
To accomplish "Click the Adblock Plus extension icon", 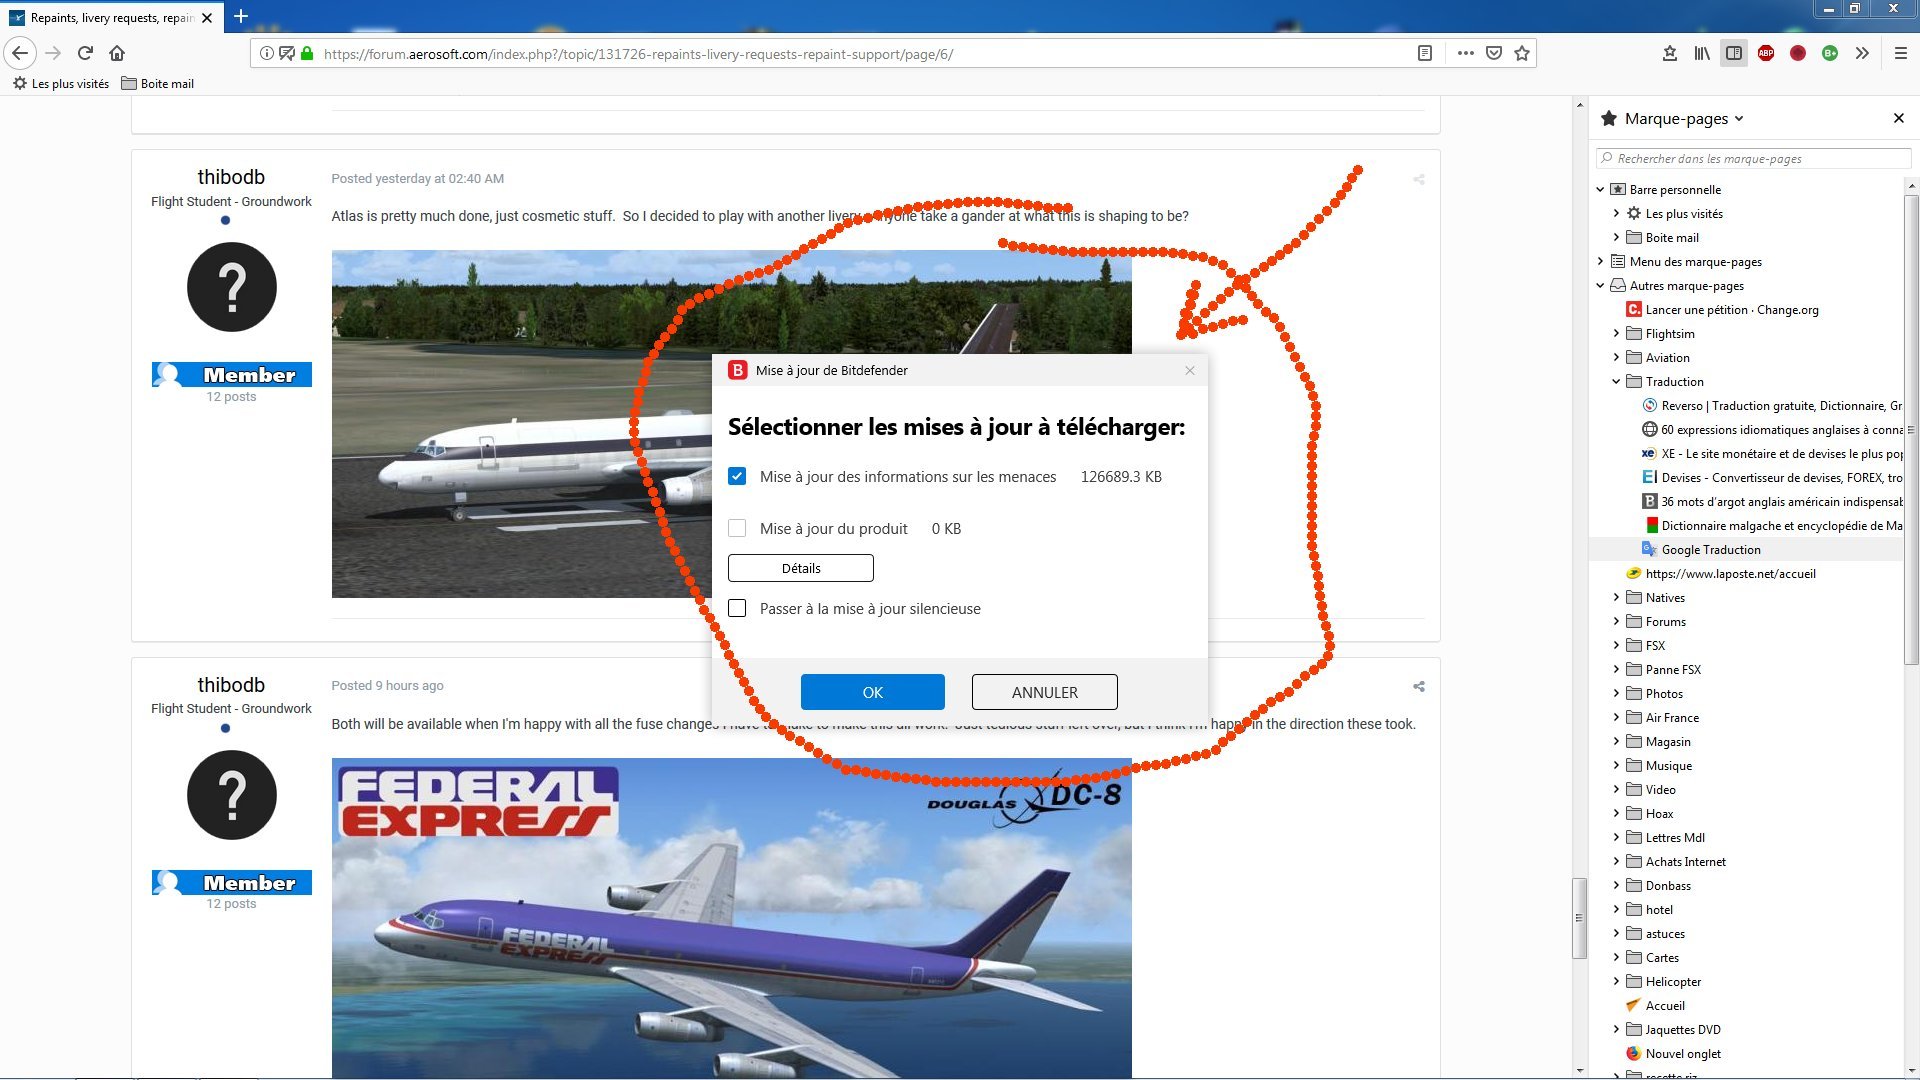I will (x=1766, y=53).
